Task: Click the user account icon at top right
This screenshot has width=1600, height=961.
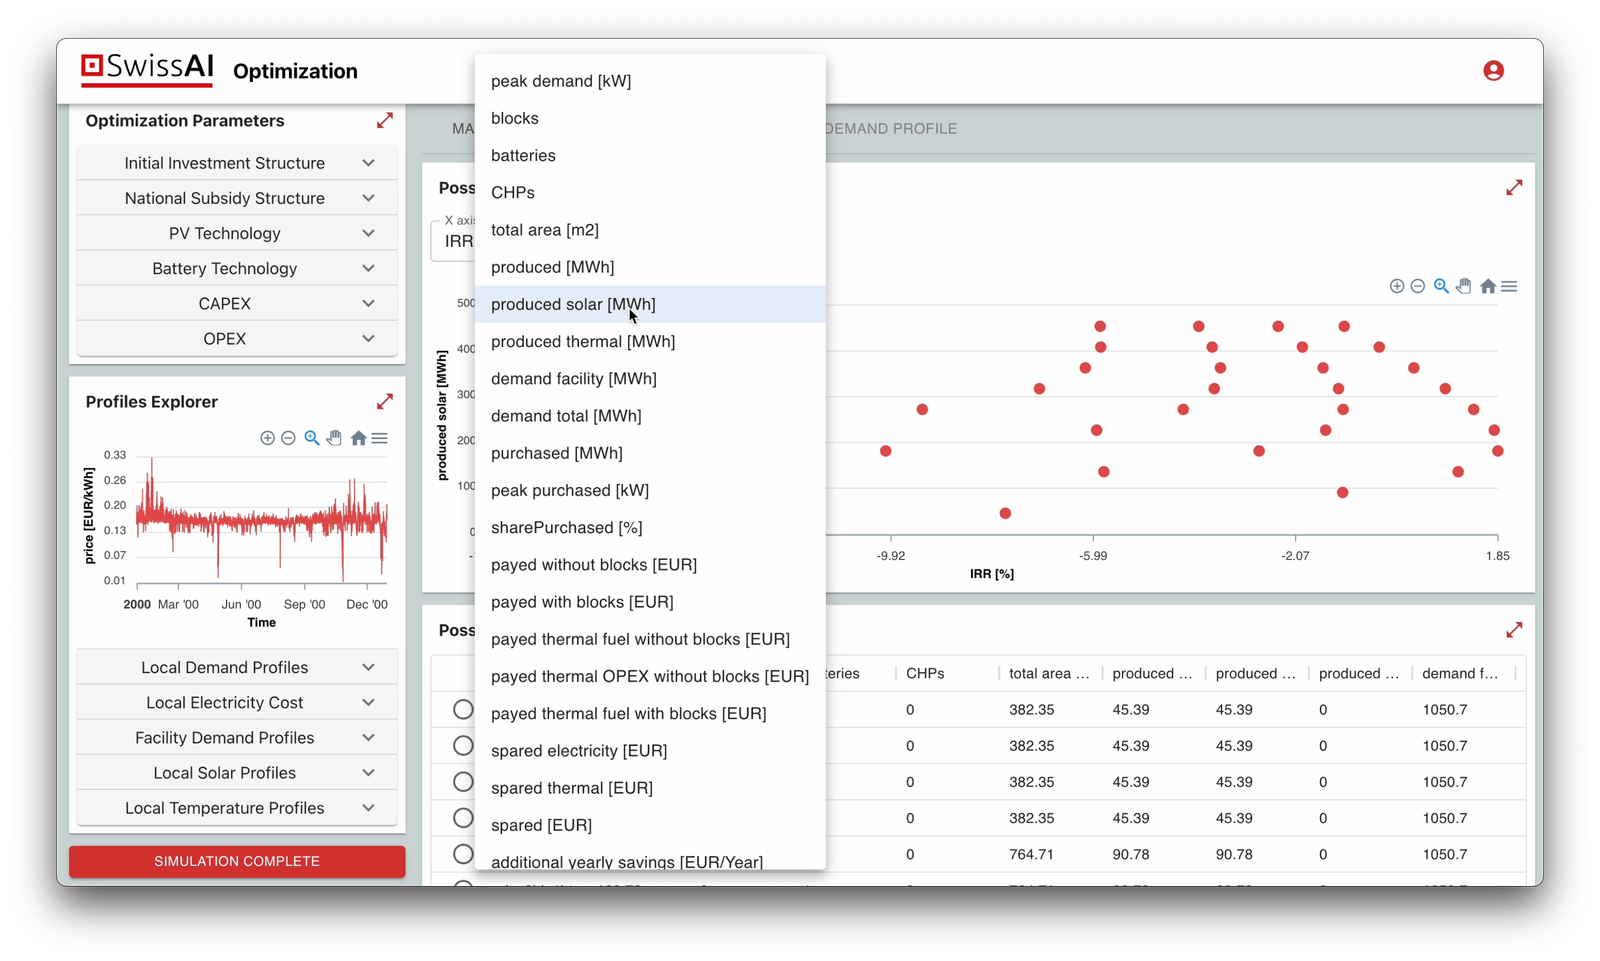Action: (1492, 70)
